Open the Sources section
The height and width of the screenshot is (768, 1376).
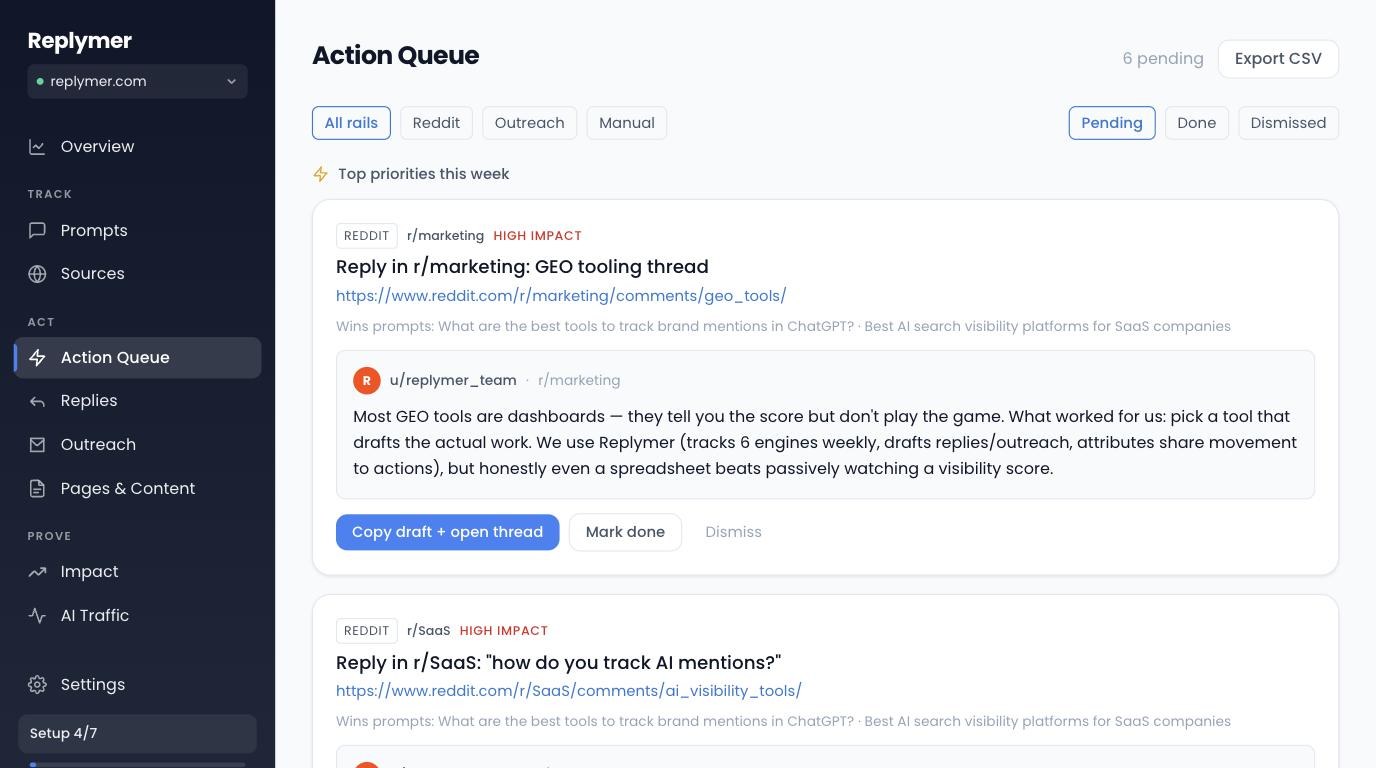pos(137,274)
